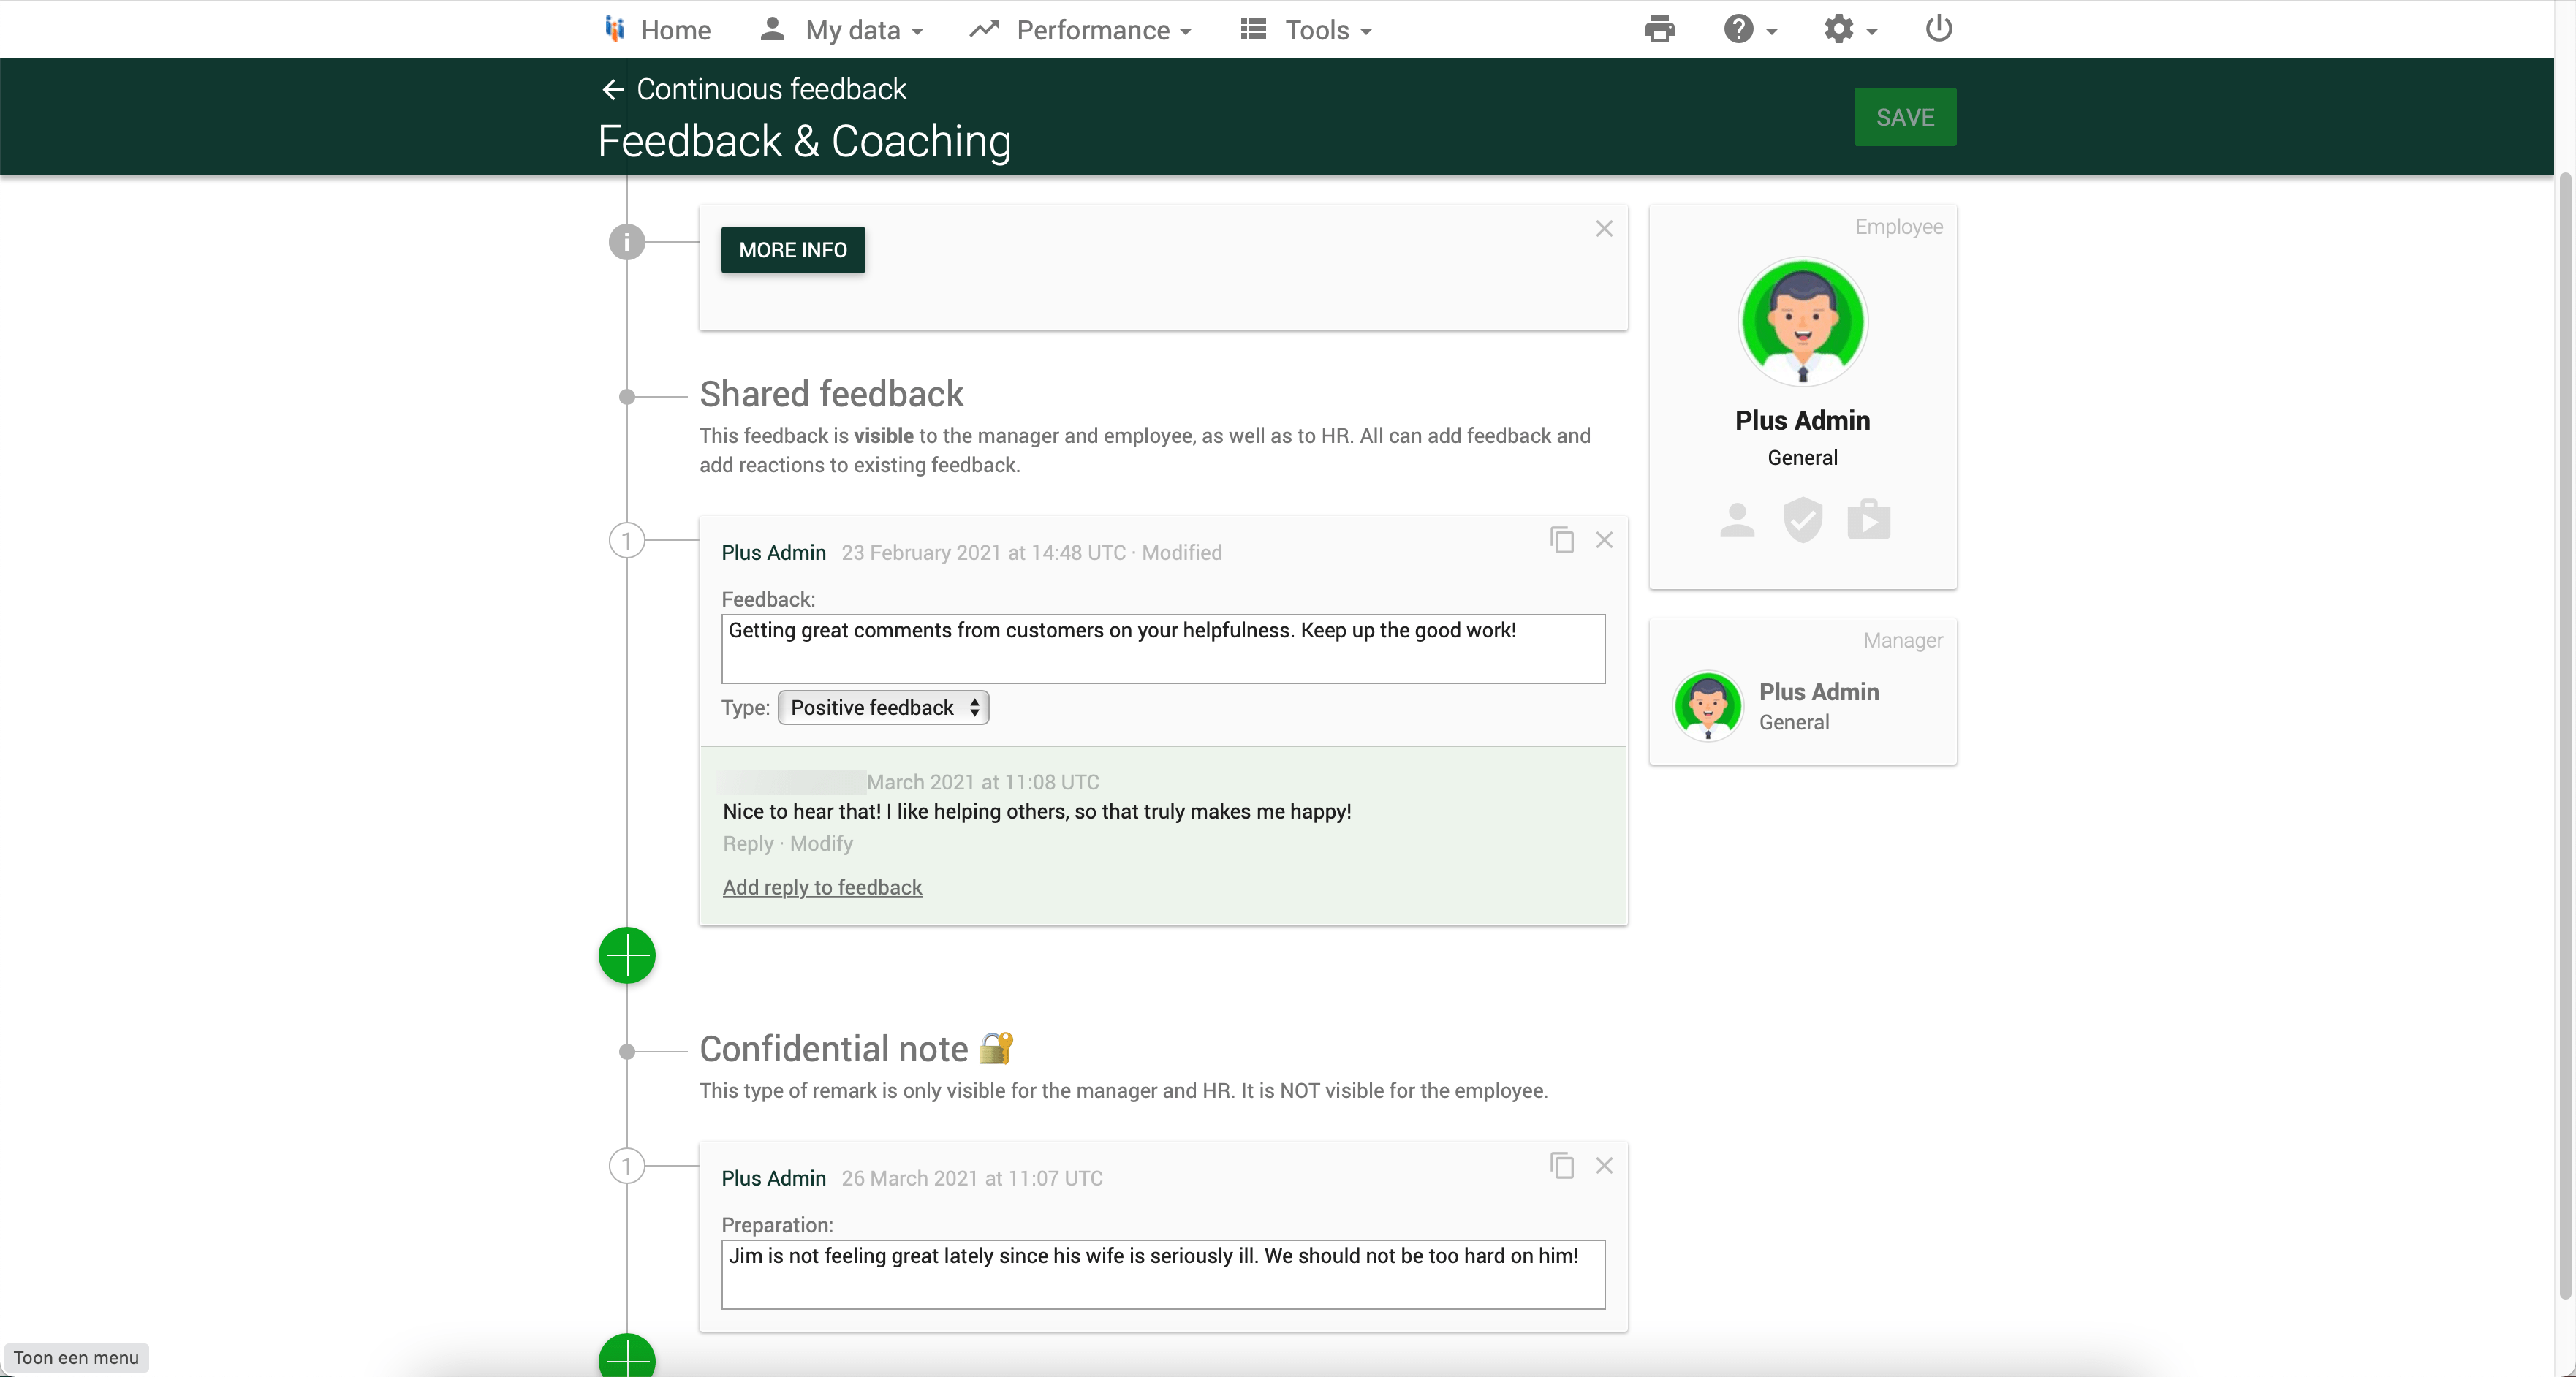Delete the shared feedback entry
Image resolution: width=2576 pixels, height=1377 pixels.
tap(1604, 540)
